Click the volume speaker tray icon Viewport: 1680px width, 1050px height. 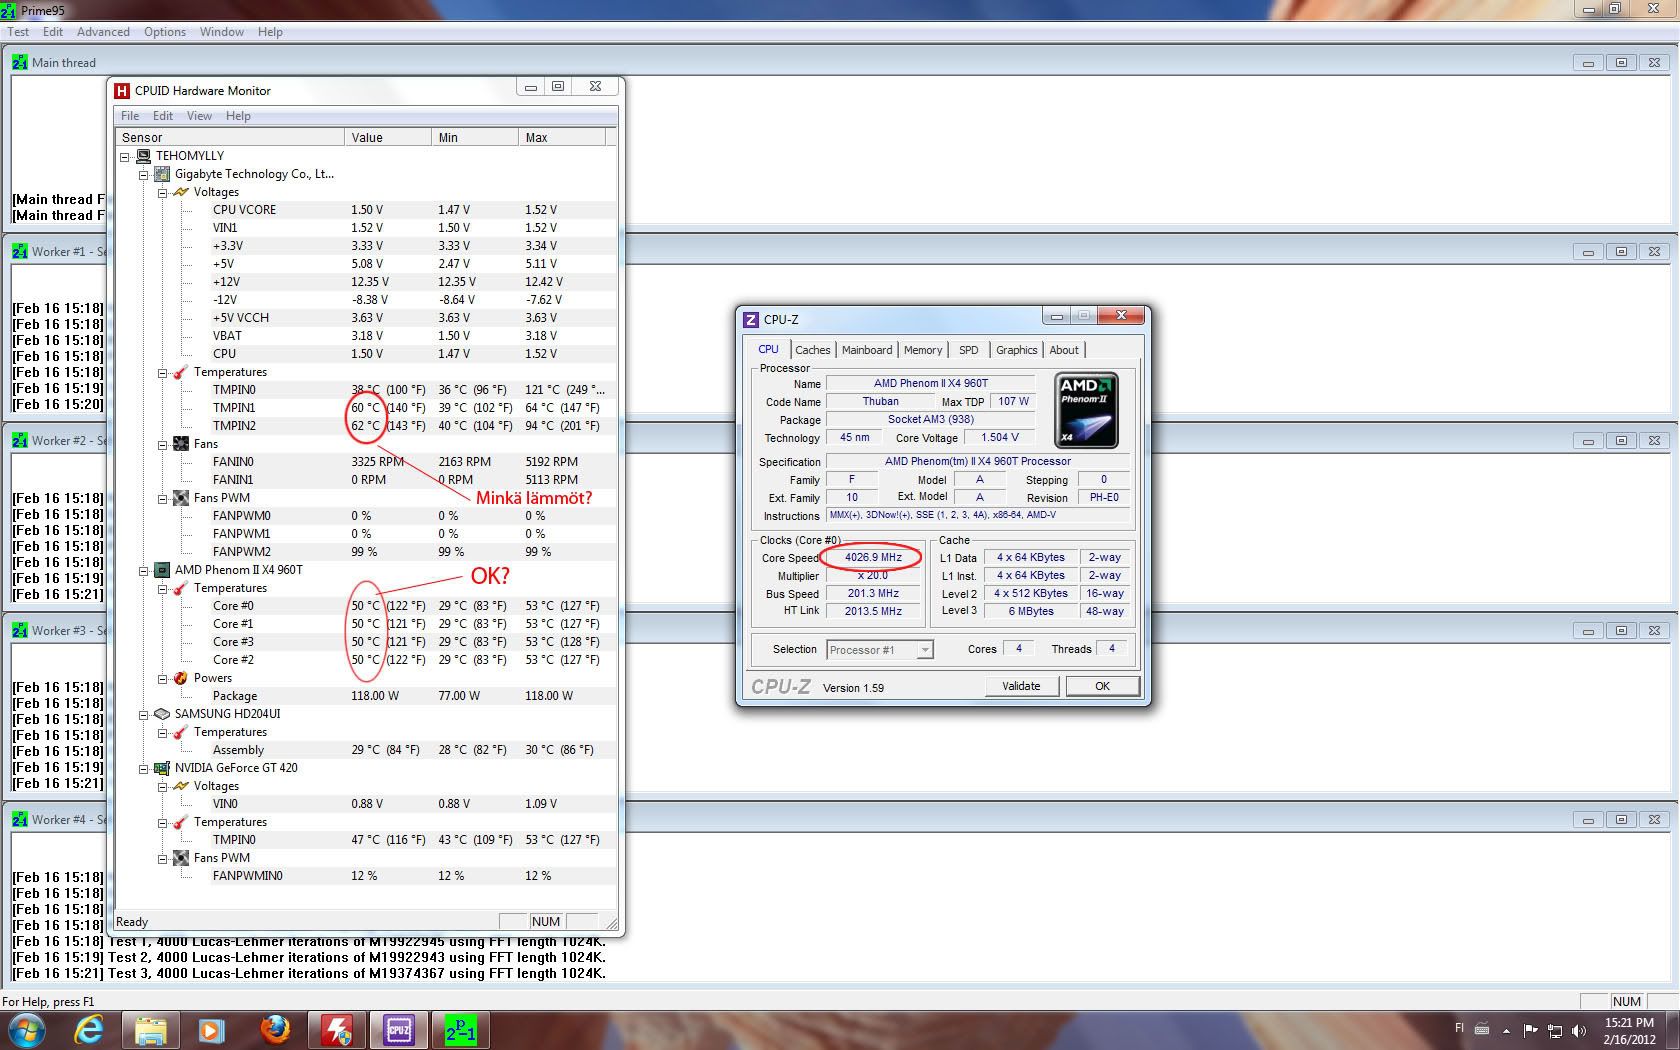pyautogui.click(x=1579, y=1030)
